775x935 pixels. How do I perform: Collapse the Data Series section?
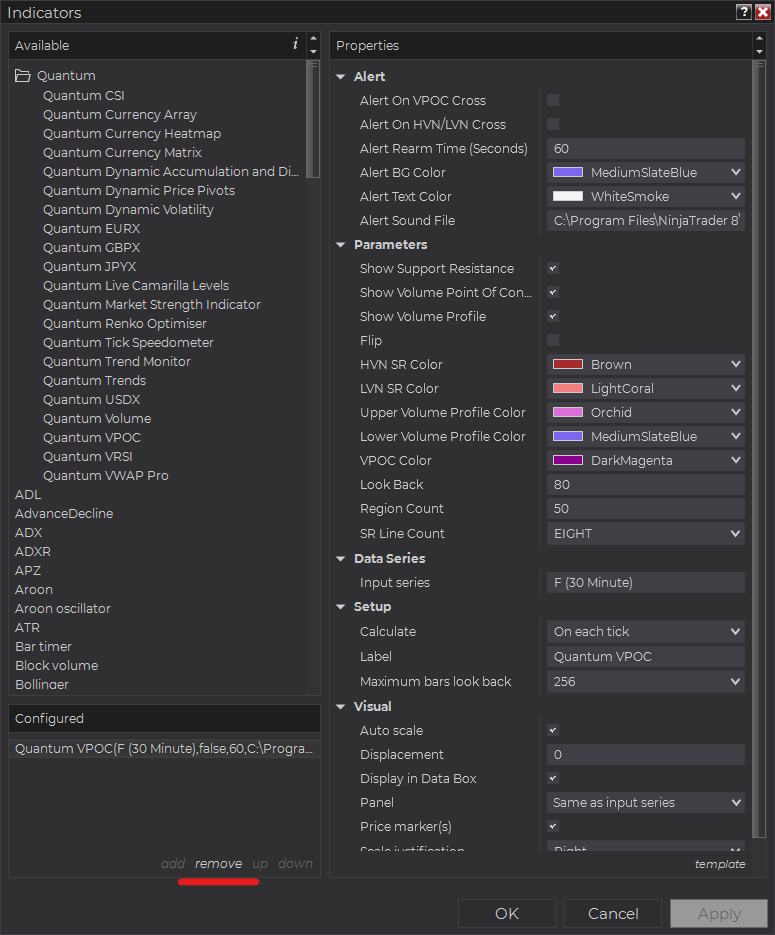[340, 559]
